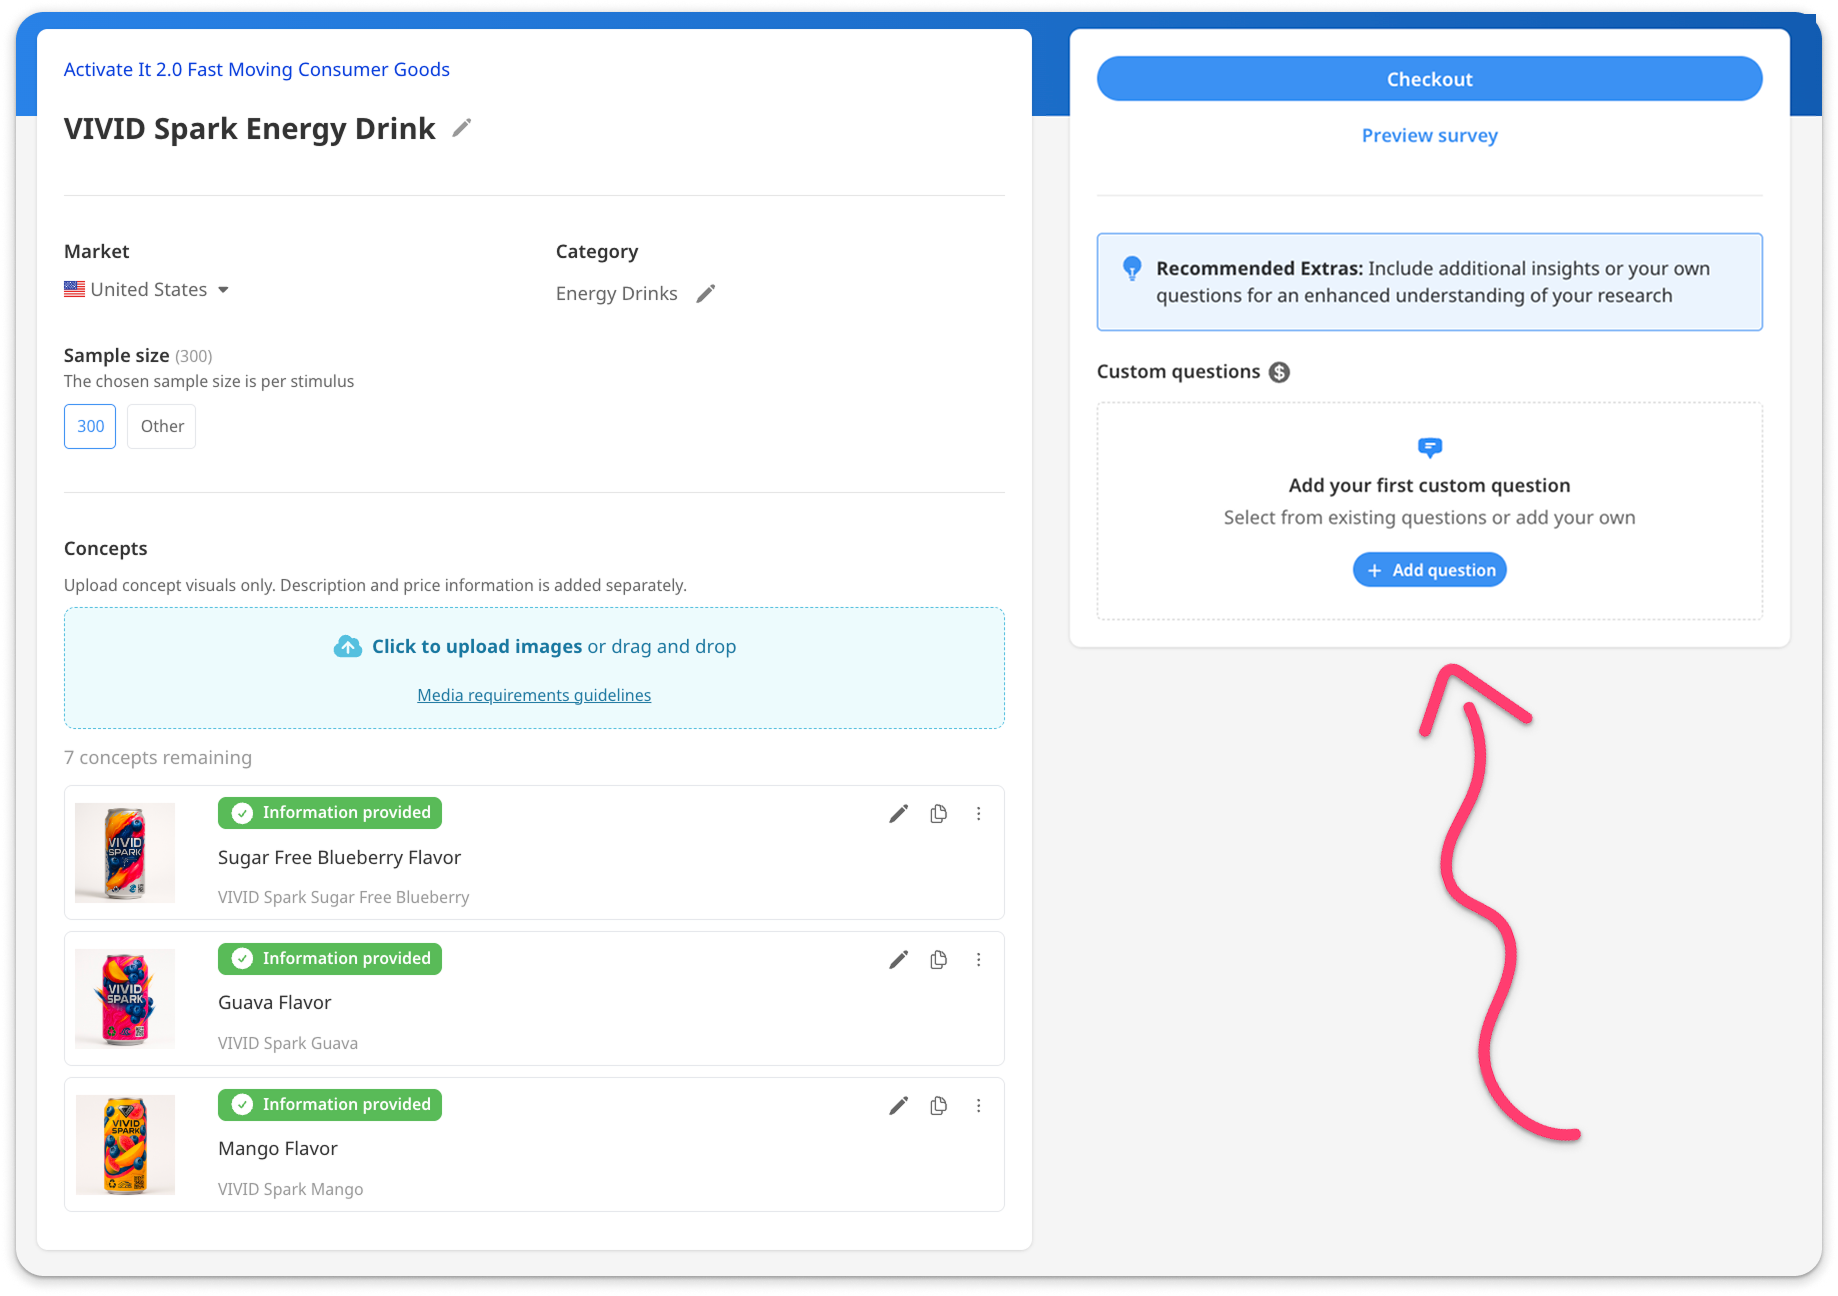
Task: Click the VIVID Spark Sugar Free Blueberry description
Action: (x=343, y=897)
